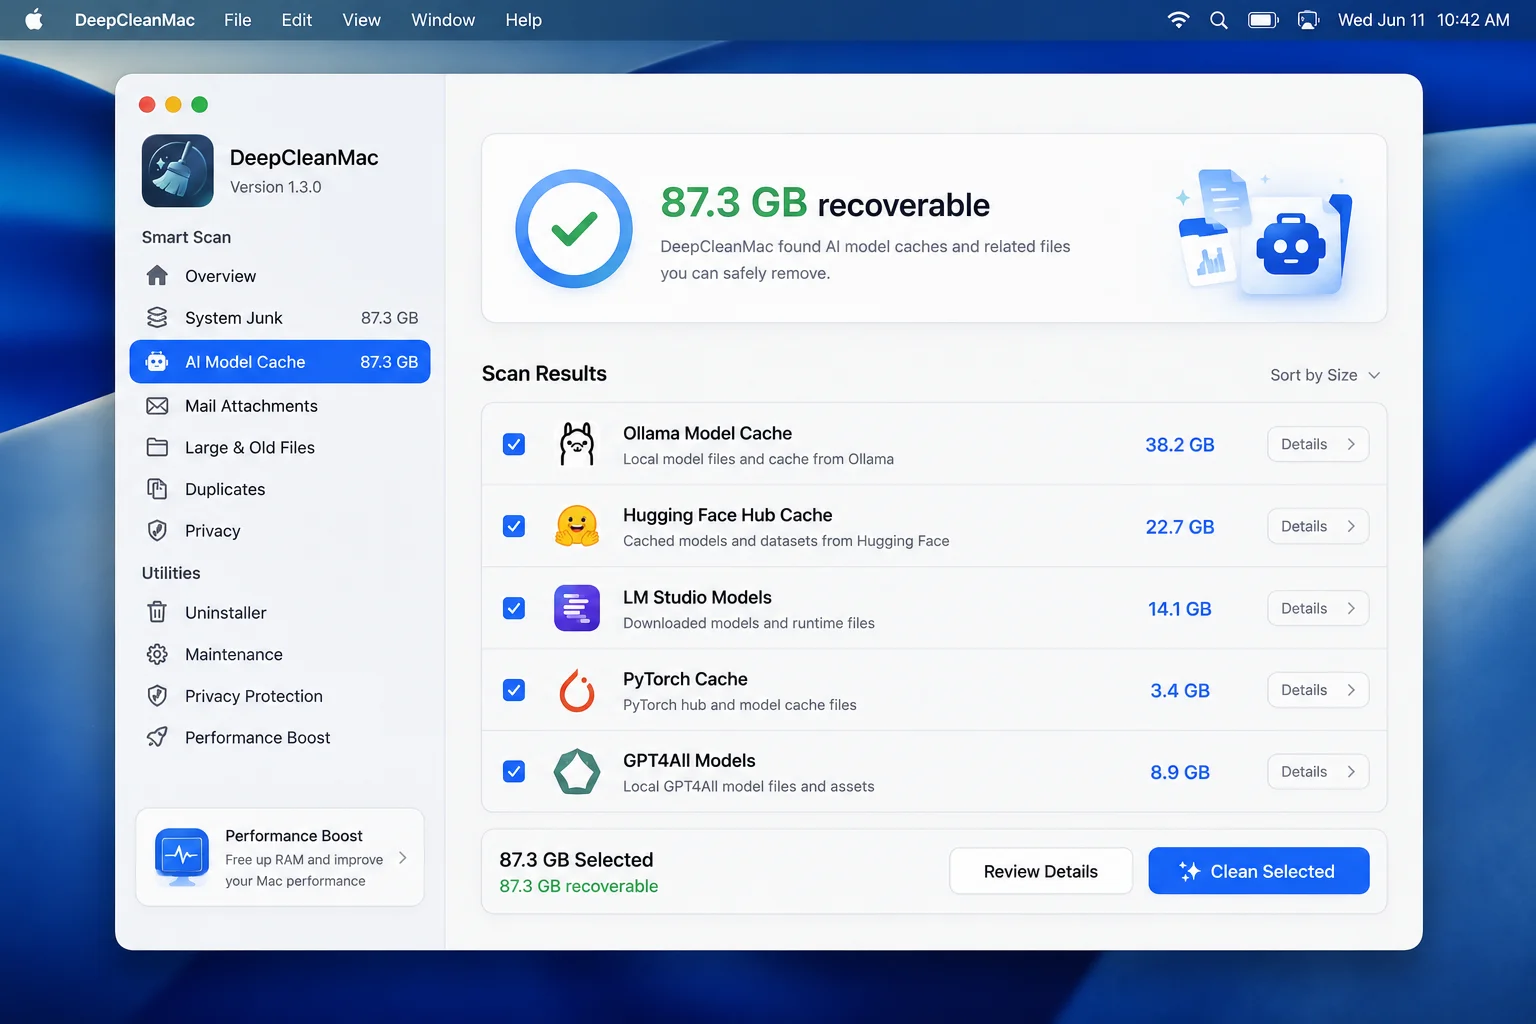Click the Privacy shield icon
This screenshot has height=1024, width=1536.
pyautogui.click(x=157, y=530)
